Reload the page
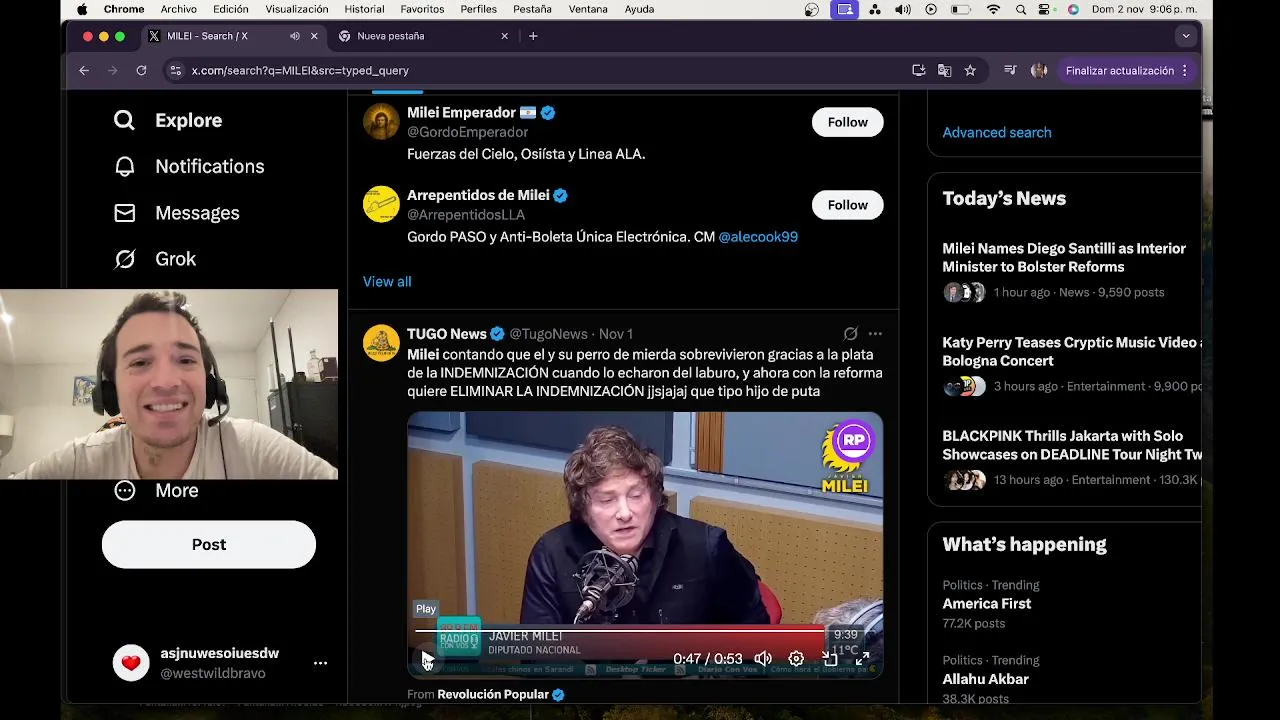Screen dimensions: 1280x720 tap(141, 71)
